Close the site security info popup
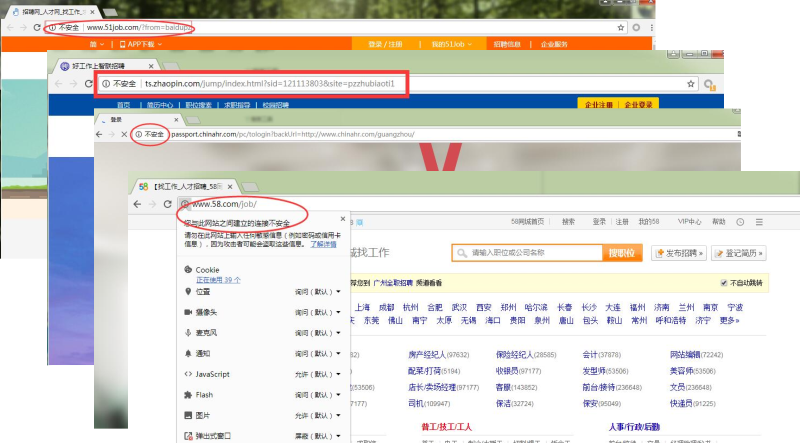 pyautogui.click(x=343, y=218)
